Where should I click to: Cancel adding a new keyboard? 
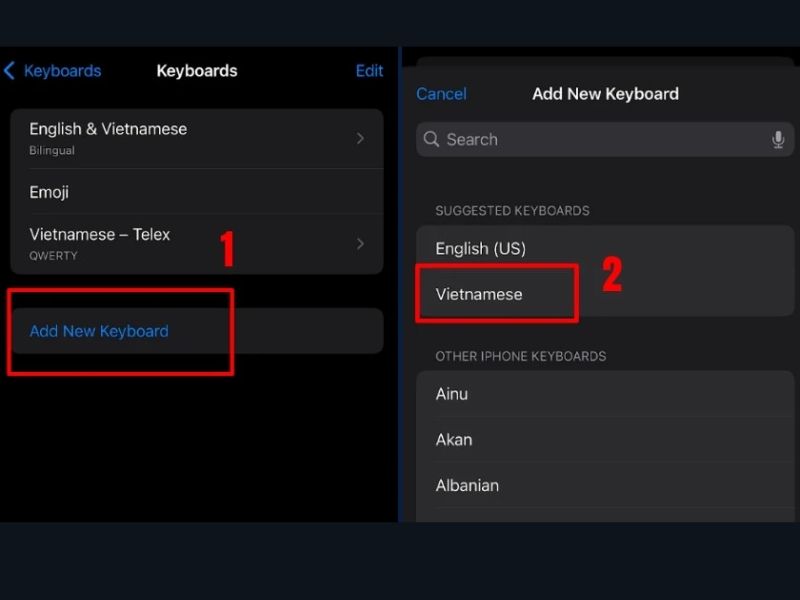point(441,94)
